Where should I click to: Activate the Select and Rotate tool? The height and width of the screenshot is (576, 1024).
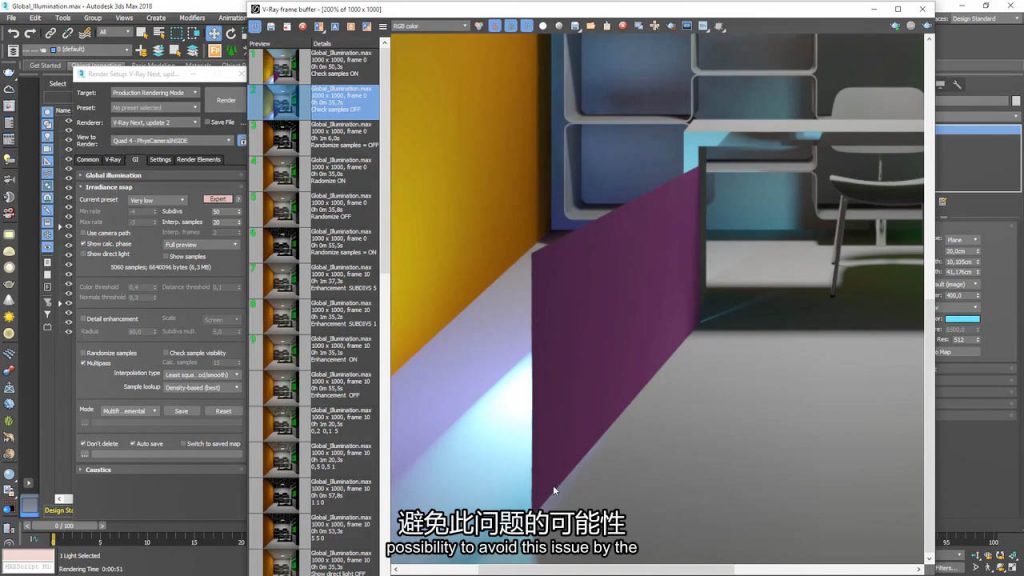point(231,33)
